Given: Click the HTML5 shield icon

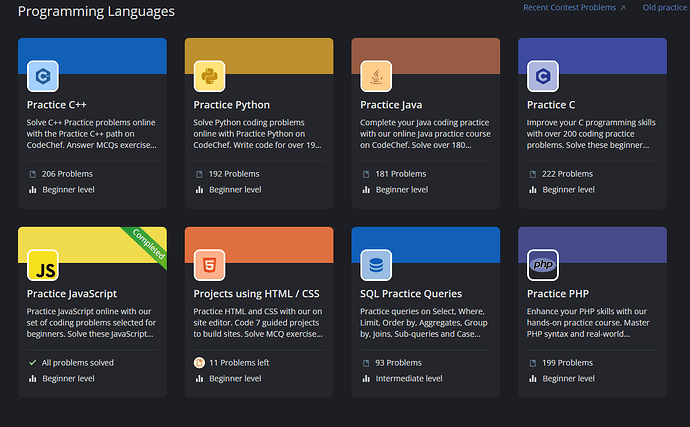Looking at the screenshot, I should [x=209, y=265].
